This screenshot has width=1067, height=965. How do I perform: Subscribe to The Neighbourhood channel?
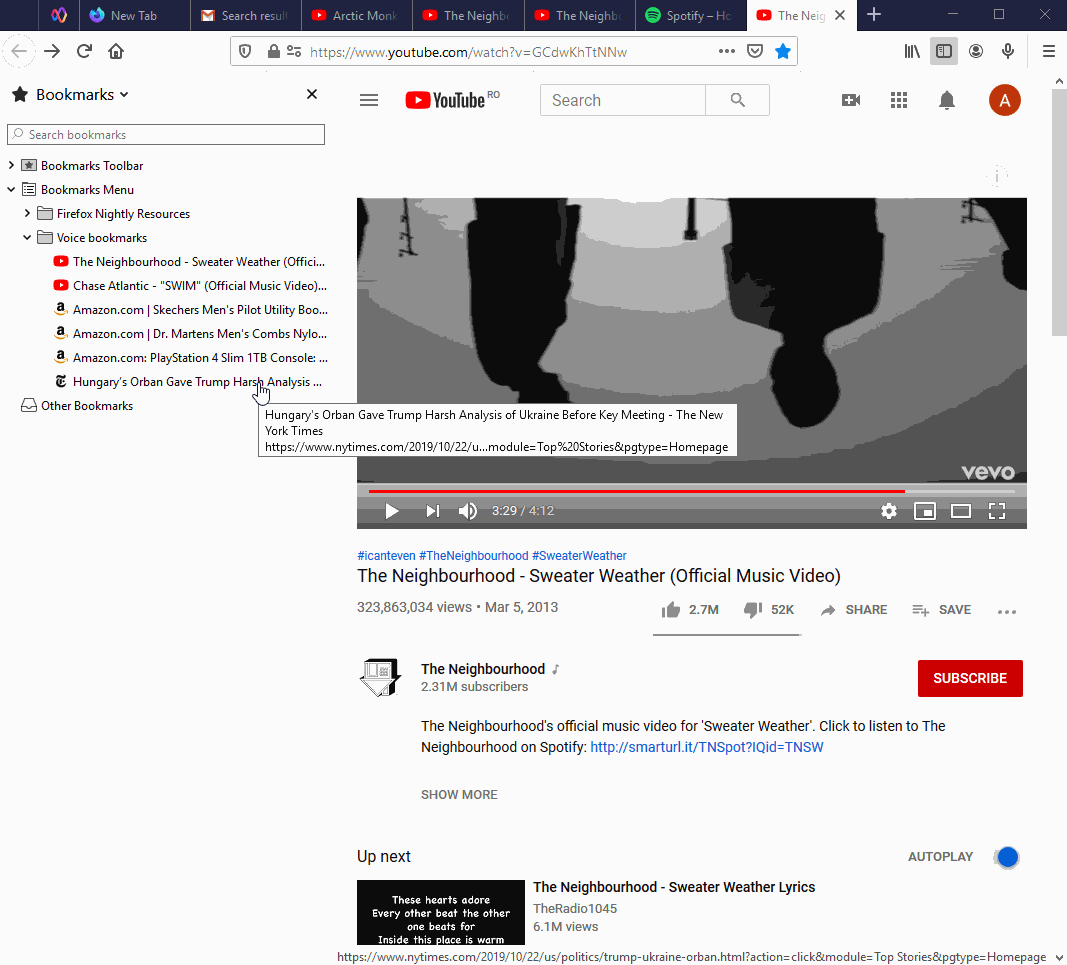point(970,678)
